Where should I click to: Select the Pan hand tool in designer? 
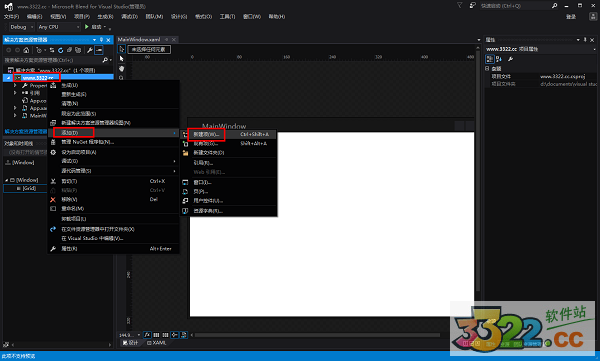[122, 69]
